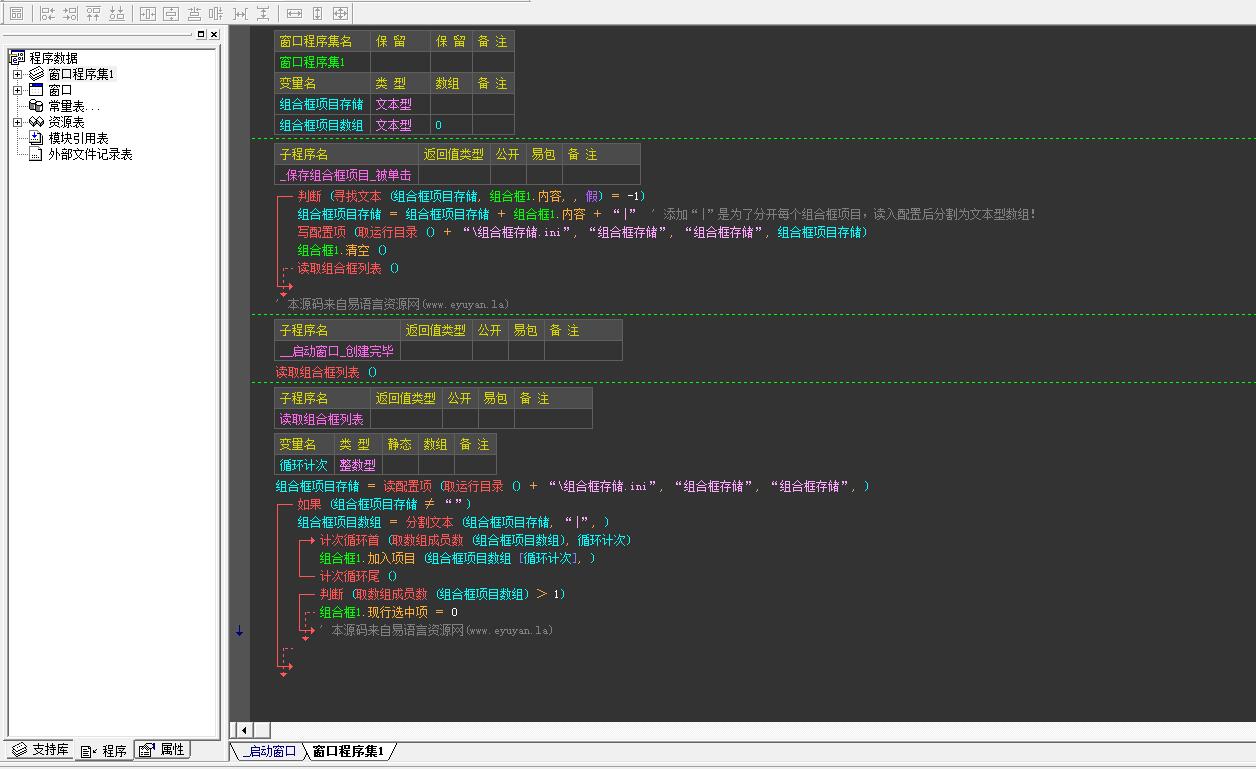Click horizontal scrollbar left arrow
This screenshot has width=1256, height=769.
(243, 730)
